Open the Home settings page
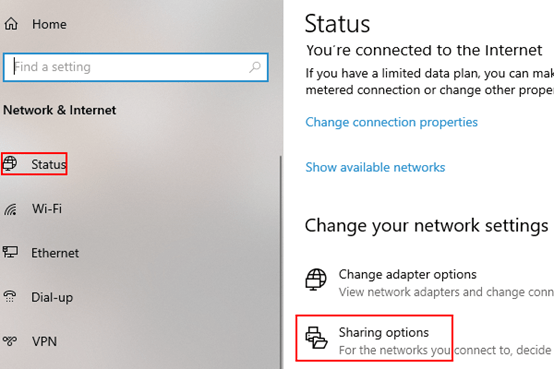 (49, 24)
